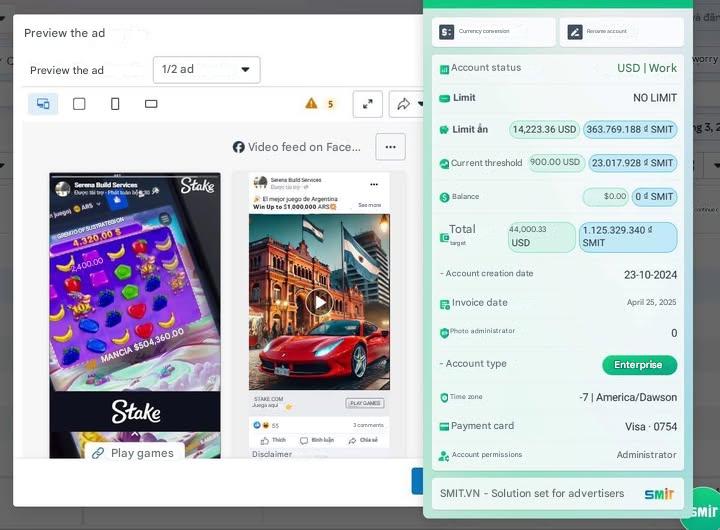Expand the ad preview to fullscreen
Image resolution: width=720 pixels, height=530 pixels.
(x=367, y=104)
